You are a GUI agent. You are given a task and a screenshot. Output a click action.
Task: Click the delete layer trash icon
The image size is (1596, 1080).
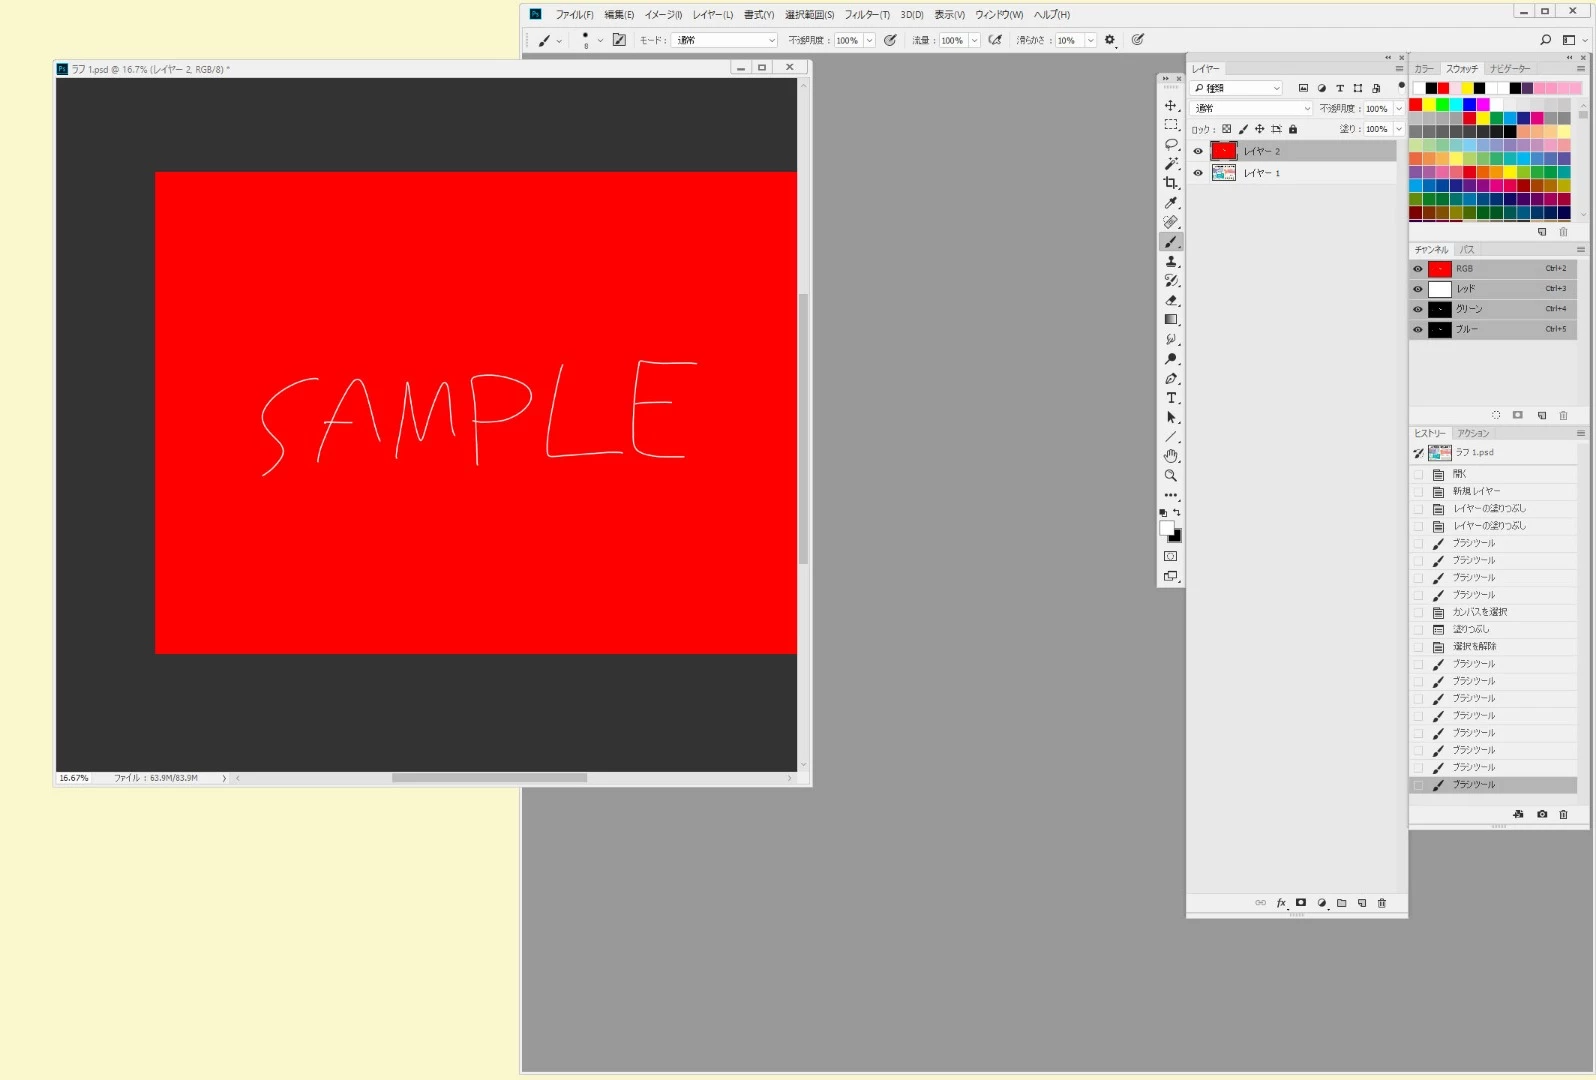coord(1382,903)
